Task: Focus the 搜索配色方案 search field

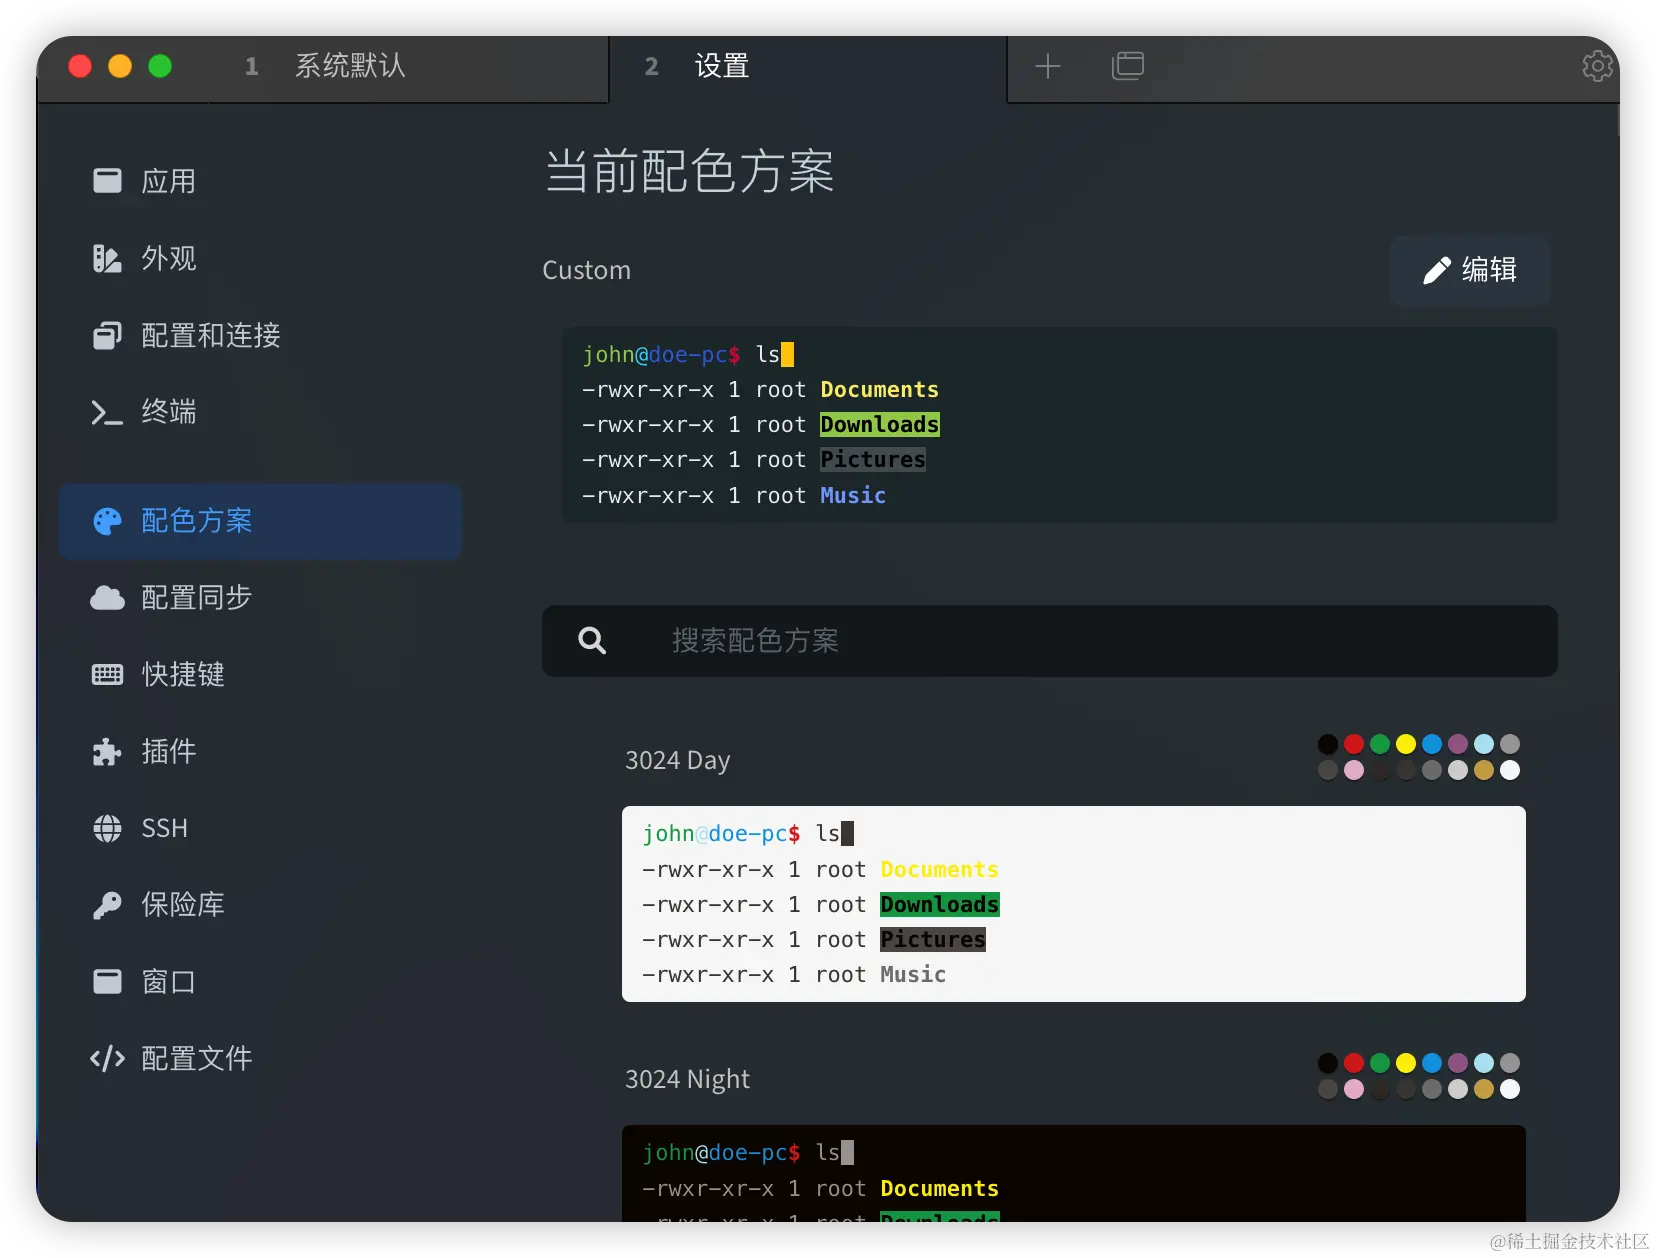Action: (1050, 641)
